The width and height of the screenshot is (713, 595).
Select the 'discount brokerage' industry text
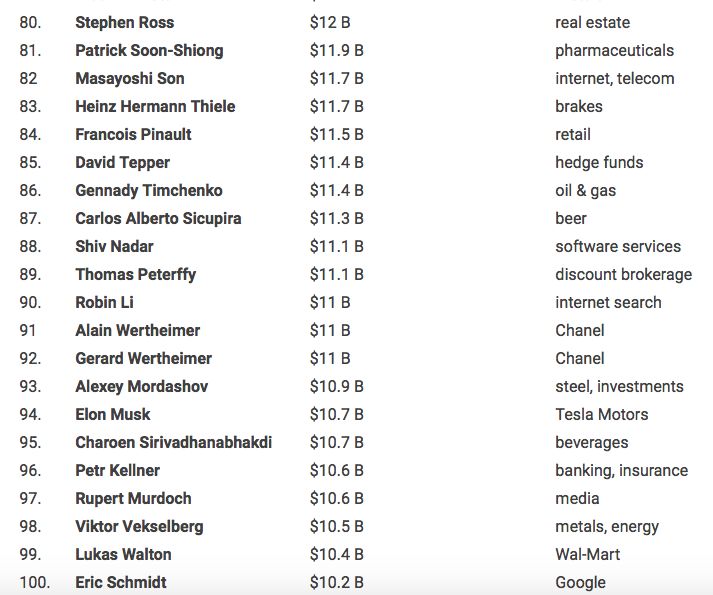point(623,274)
